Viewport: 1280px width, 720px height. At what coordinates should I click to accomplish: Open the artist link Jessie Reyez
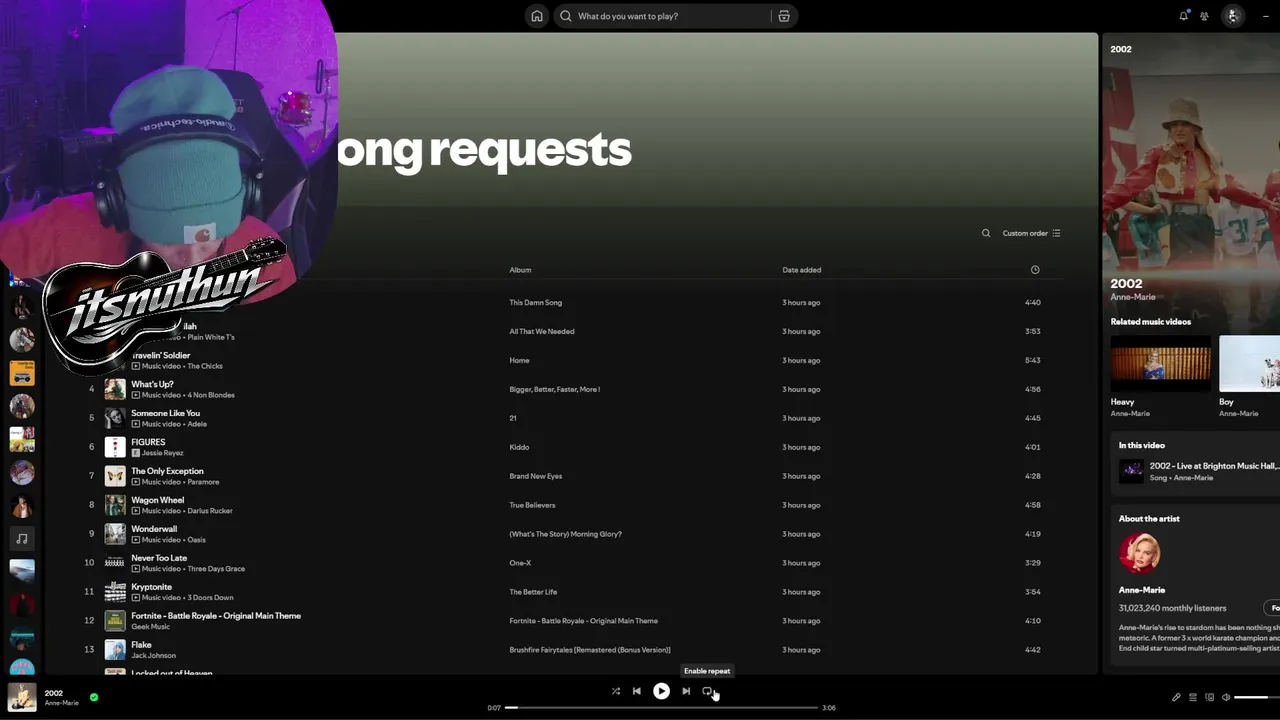pyautogui.click(x=162, y=453)
